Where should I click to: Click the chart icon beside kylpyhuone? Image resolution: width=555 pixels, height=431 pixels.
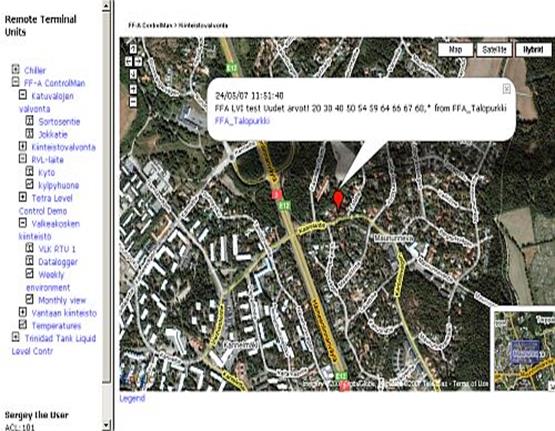tap(30, 184)
